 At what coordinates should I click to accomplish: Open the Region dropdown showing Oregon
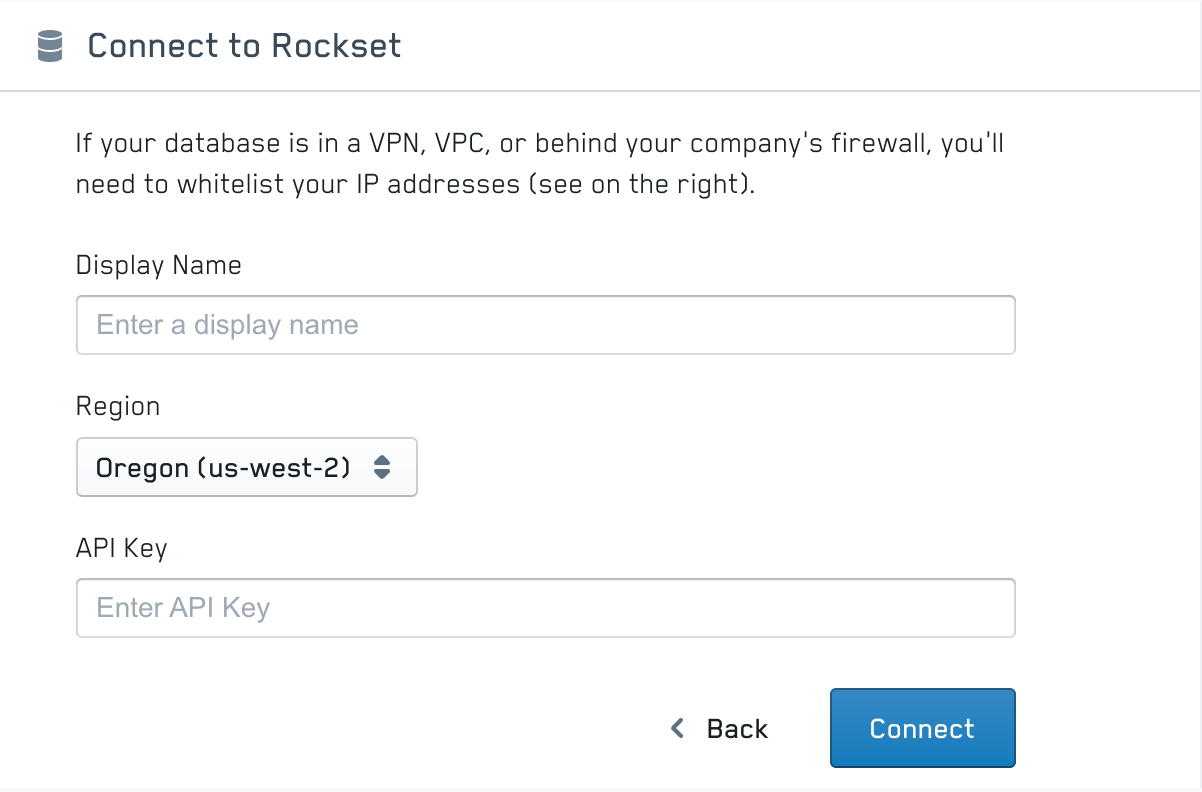tap(246, 467)
